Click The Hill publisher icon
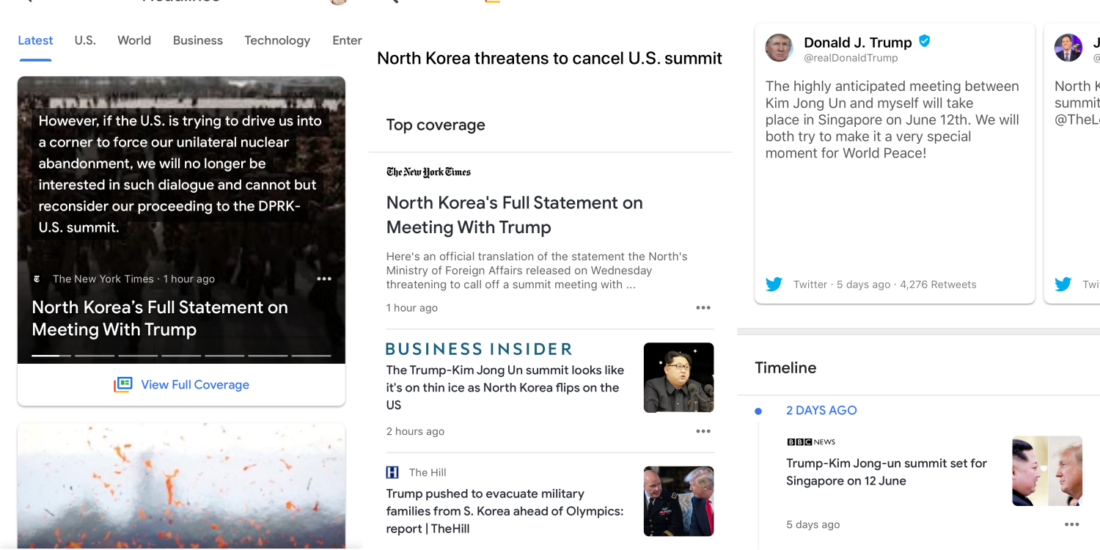 pyautogui.click(x=392, y=472)
